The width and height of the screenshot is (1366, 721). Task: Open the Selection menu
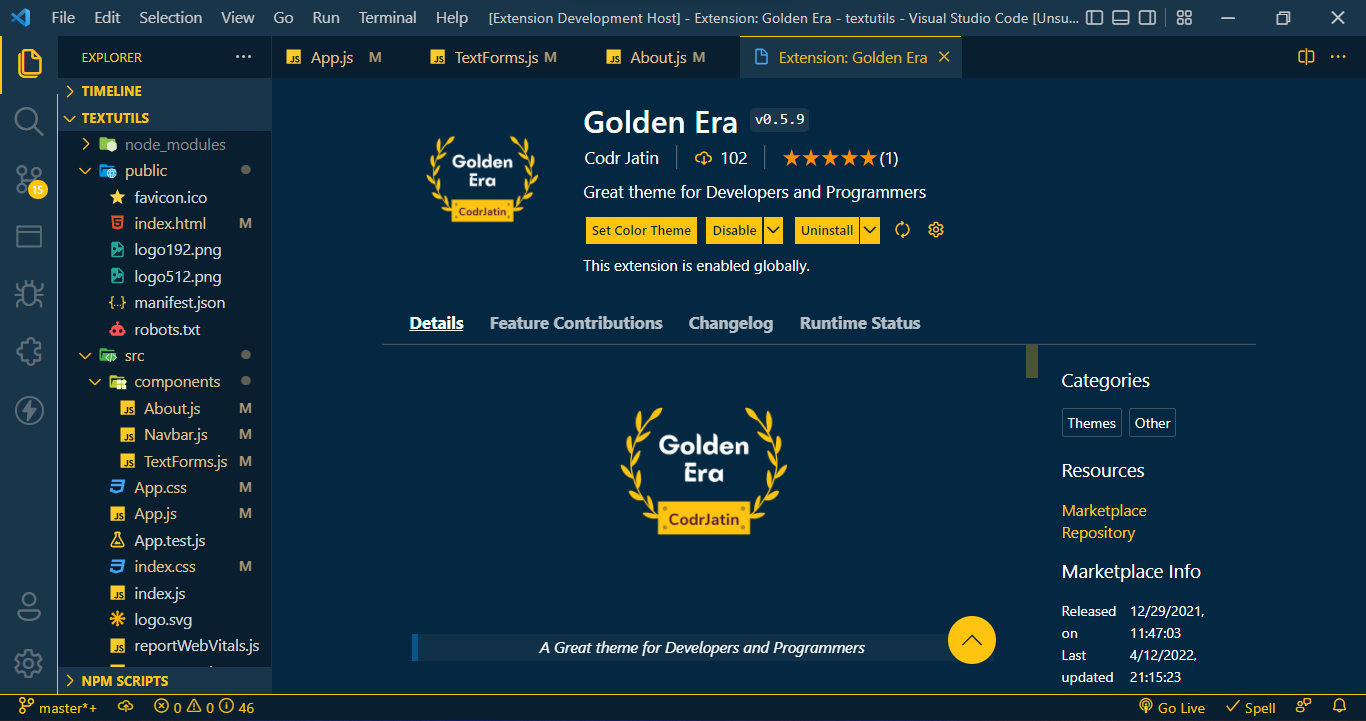(170, 18)
